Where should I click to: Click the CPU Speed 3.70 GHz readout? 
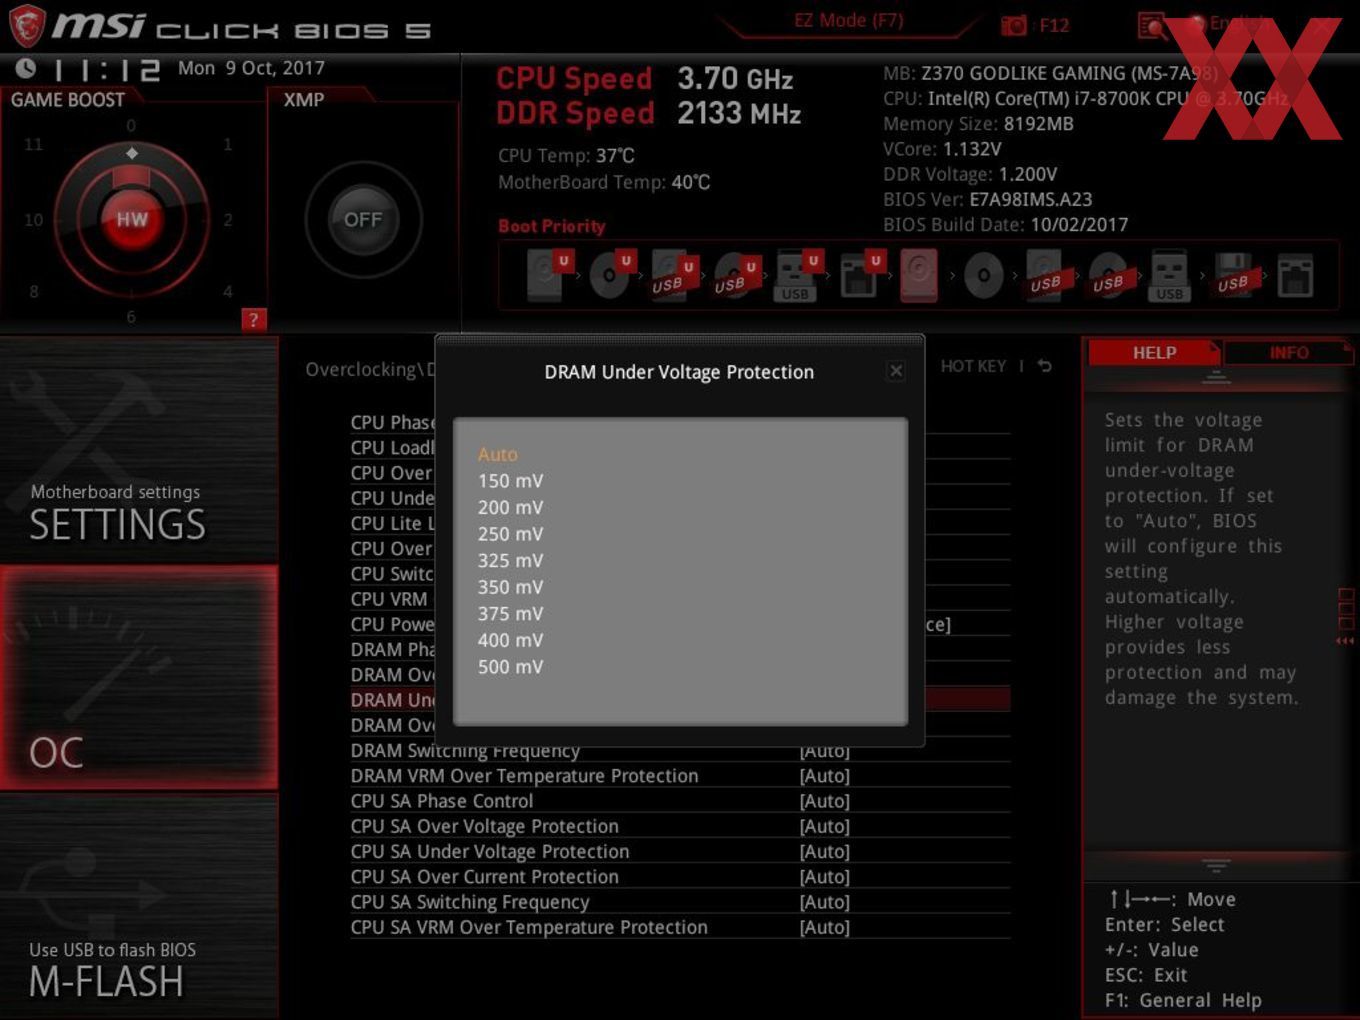[645, 78]
